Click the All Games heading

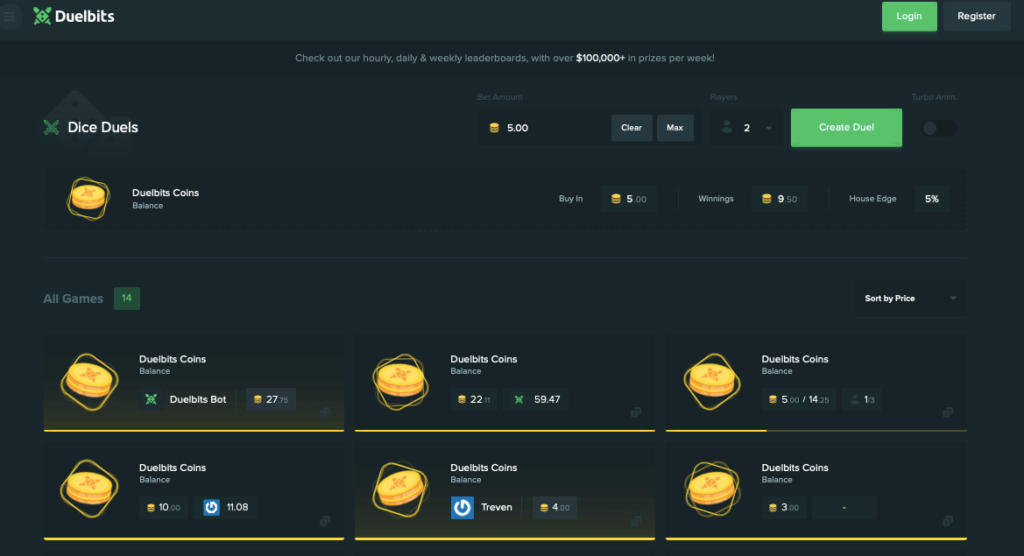click(73, 299)
